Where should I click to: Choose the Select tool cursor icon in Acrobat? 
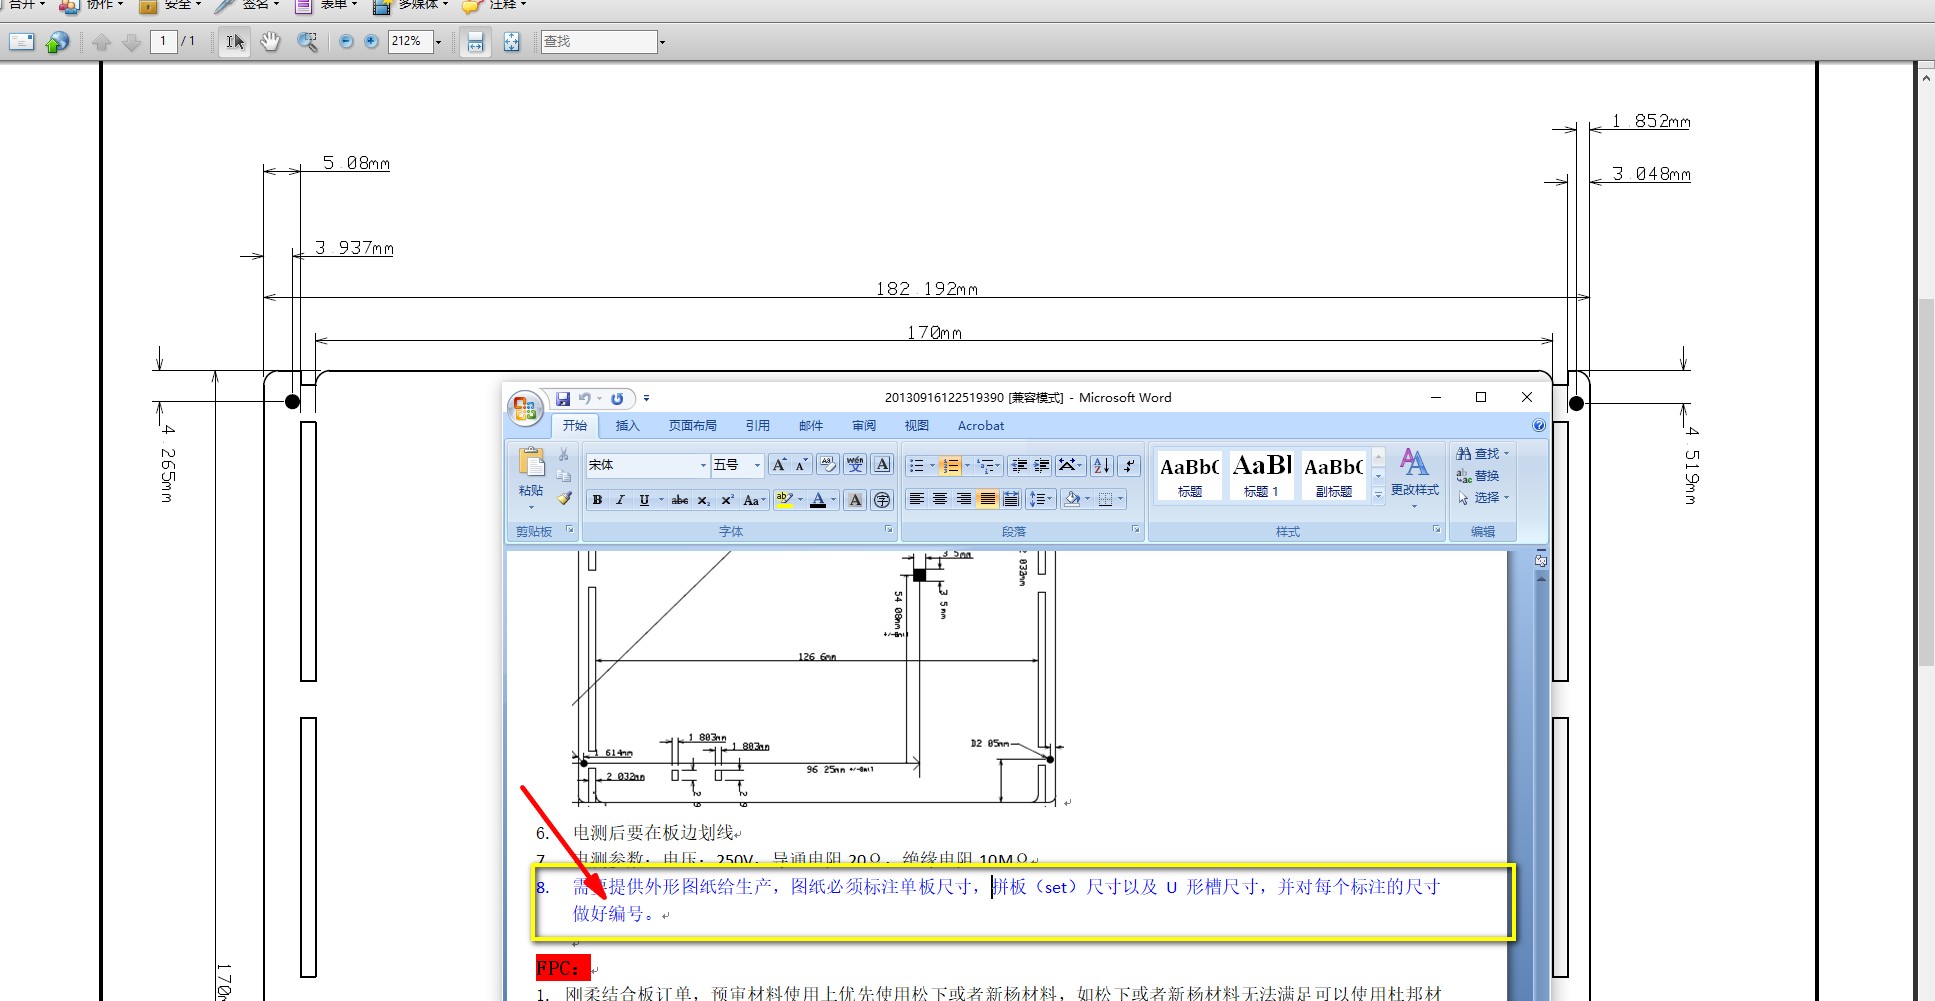coord(234,42)
